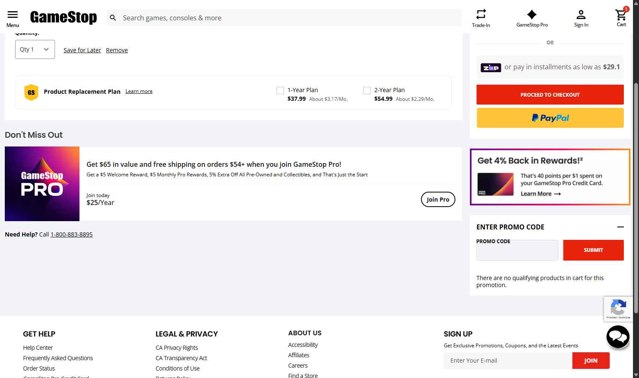Click the JOIN email signup button
Viewport: 639px width, 378px height.
tap(591, 360)
